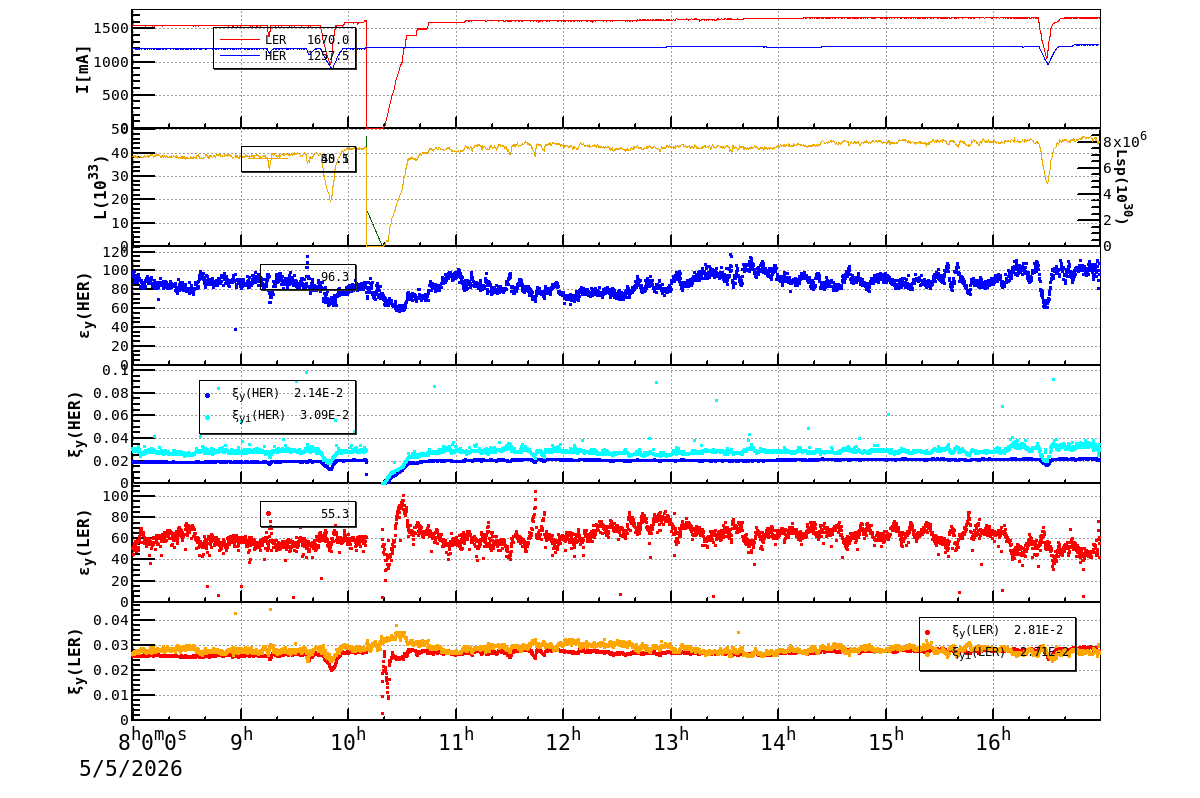Click the 500 tick on I[mA] axis
This screenshot has height=798, width=1200.
pyautogui.click(x=115, y=96)
